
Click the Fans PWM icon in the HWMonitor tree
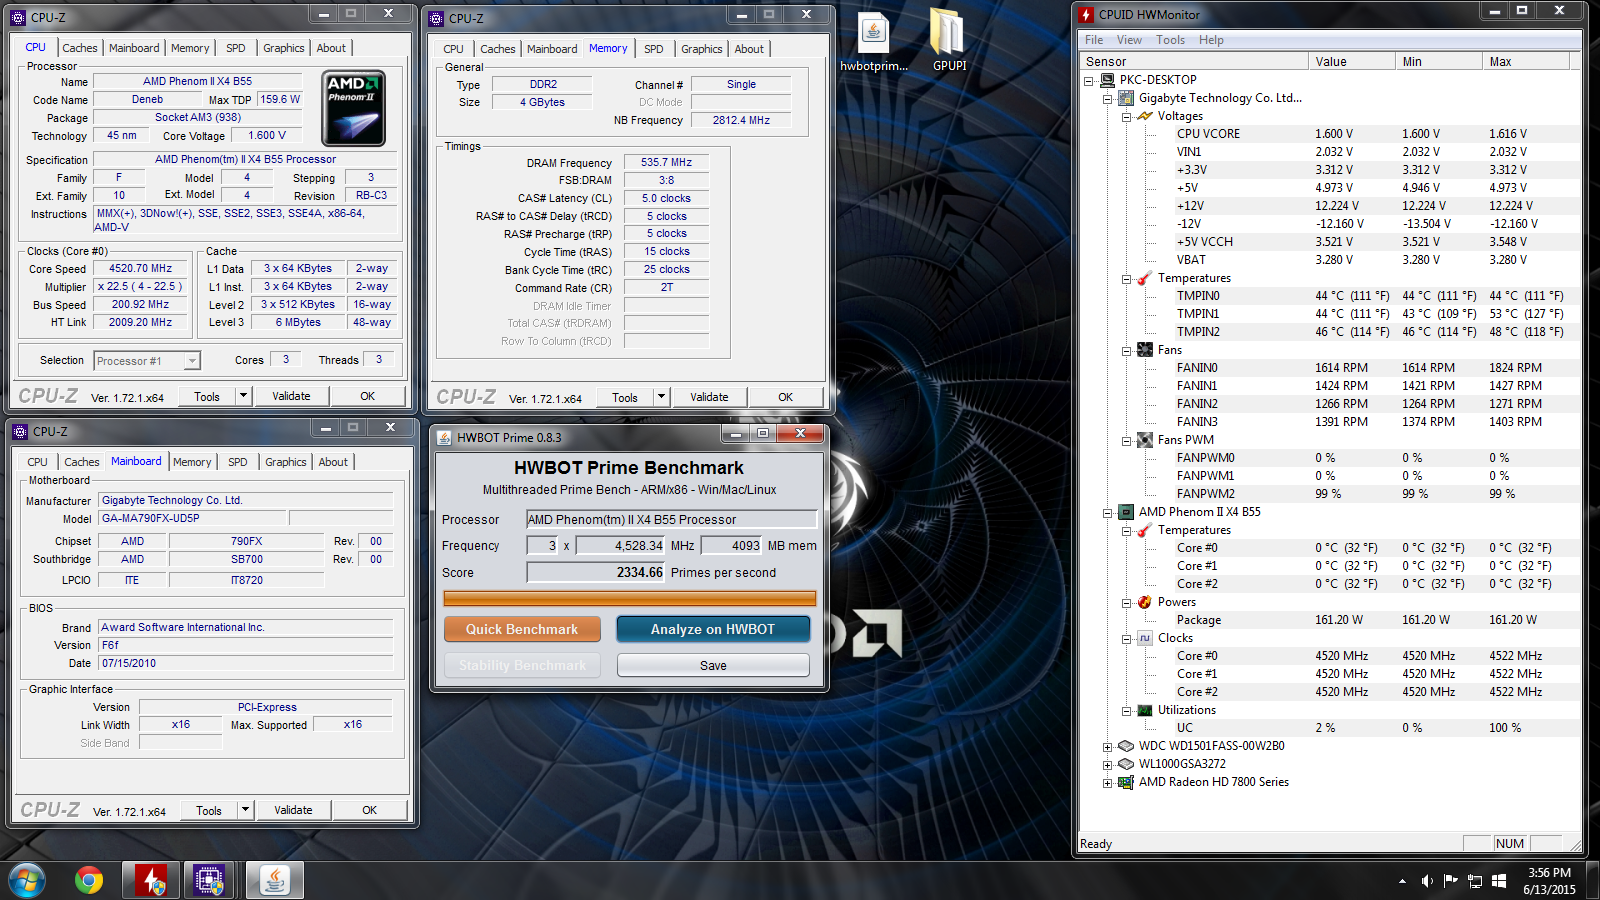tap(1145, 440)
